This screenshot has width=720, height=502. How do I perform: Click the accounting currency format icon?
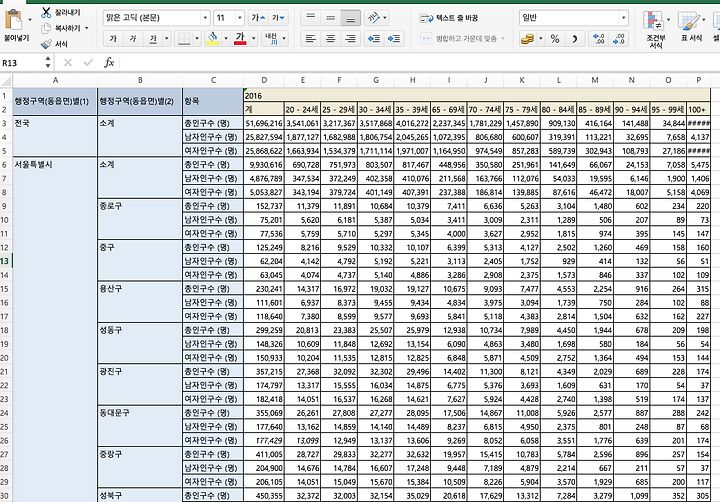click(x=527, y=39)
